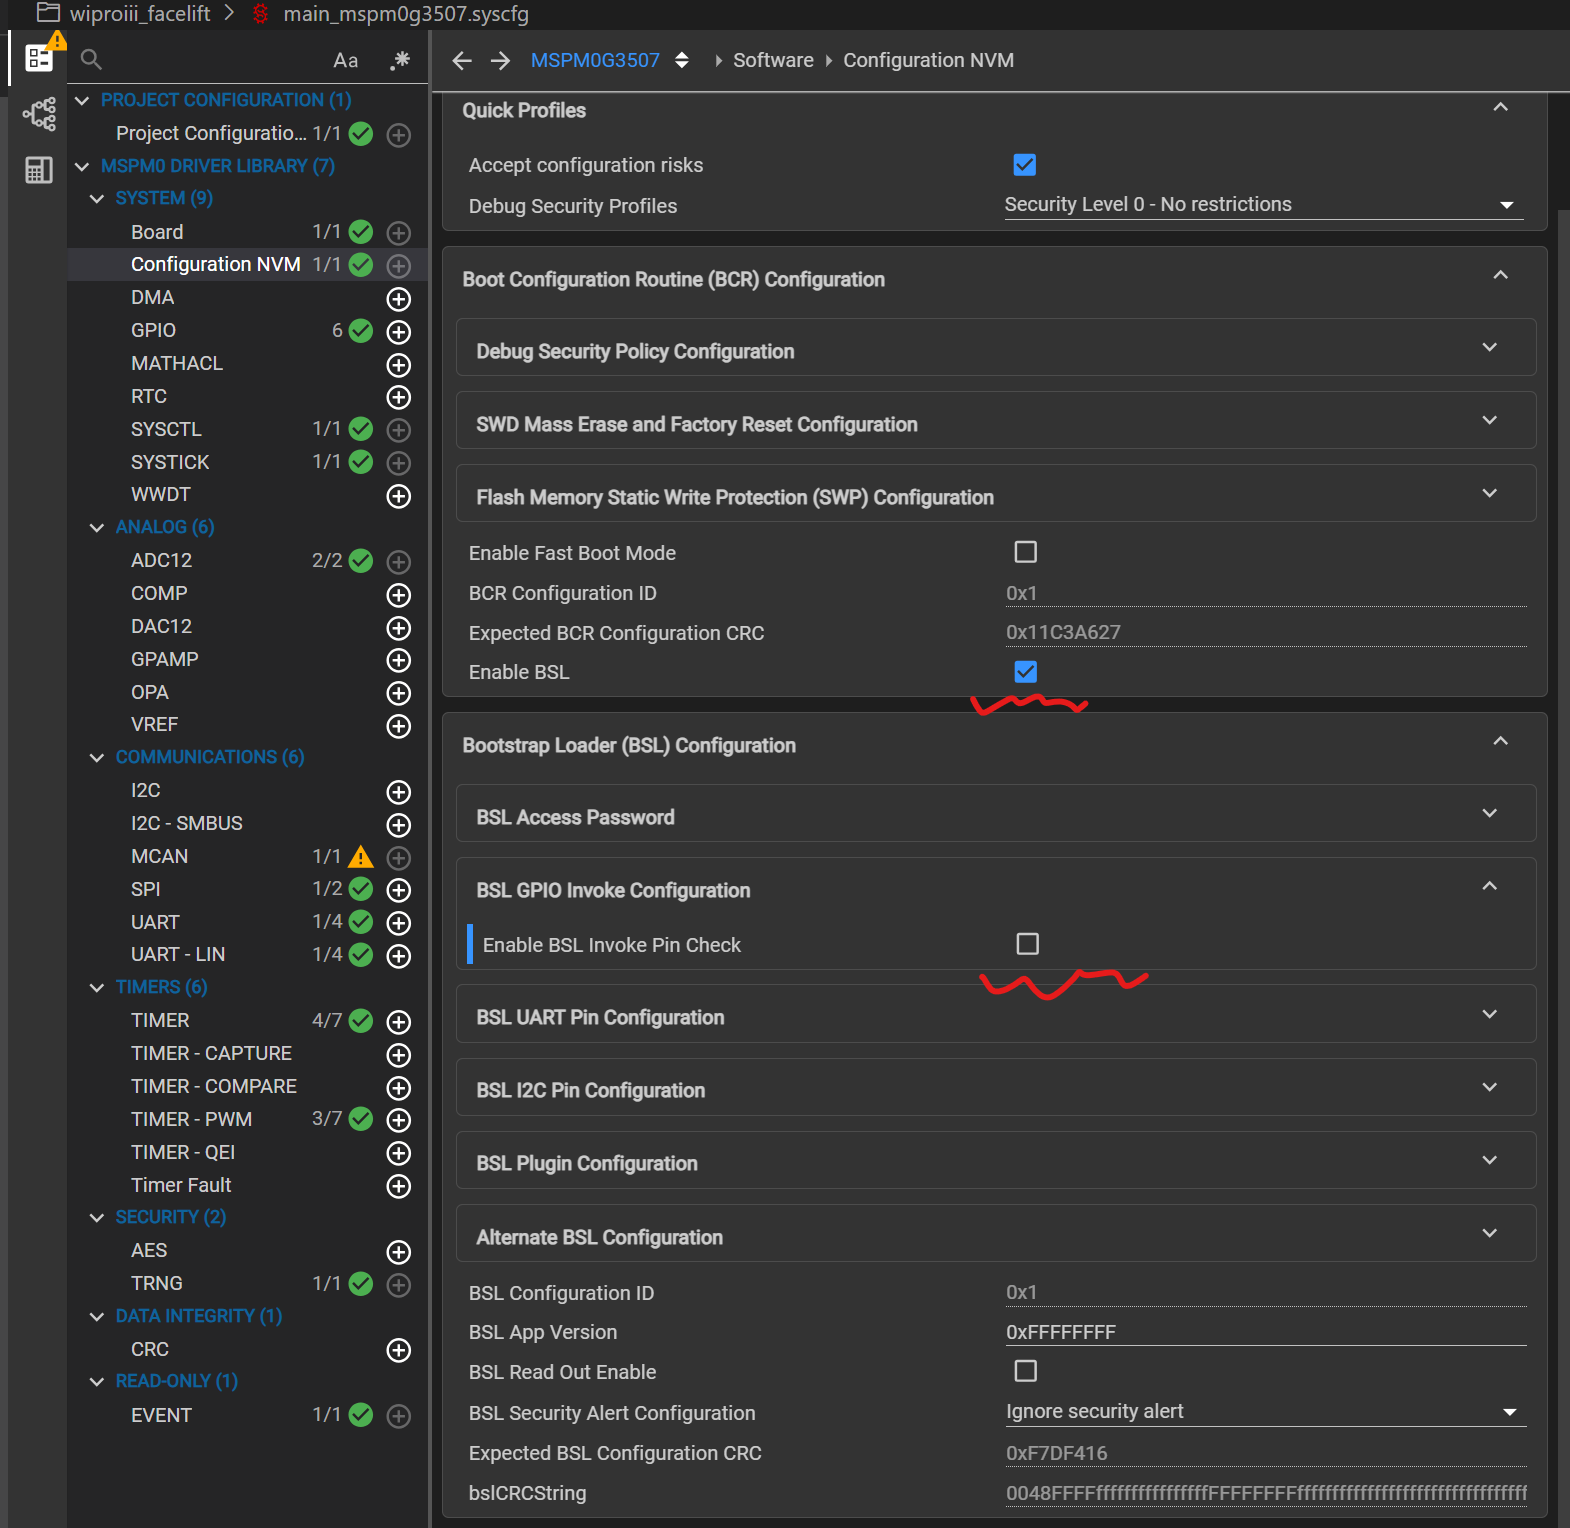
Task: Tick Enable BSL Invoke Pin Check
Action: (1028, 944)
